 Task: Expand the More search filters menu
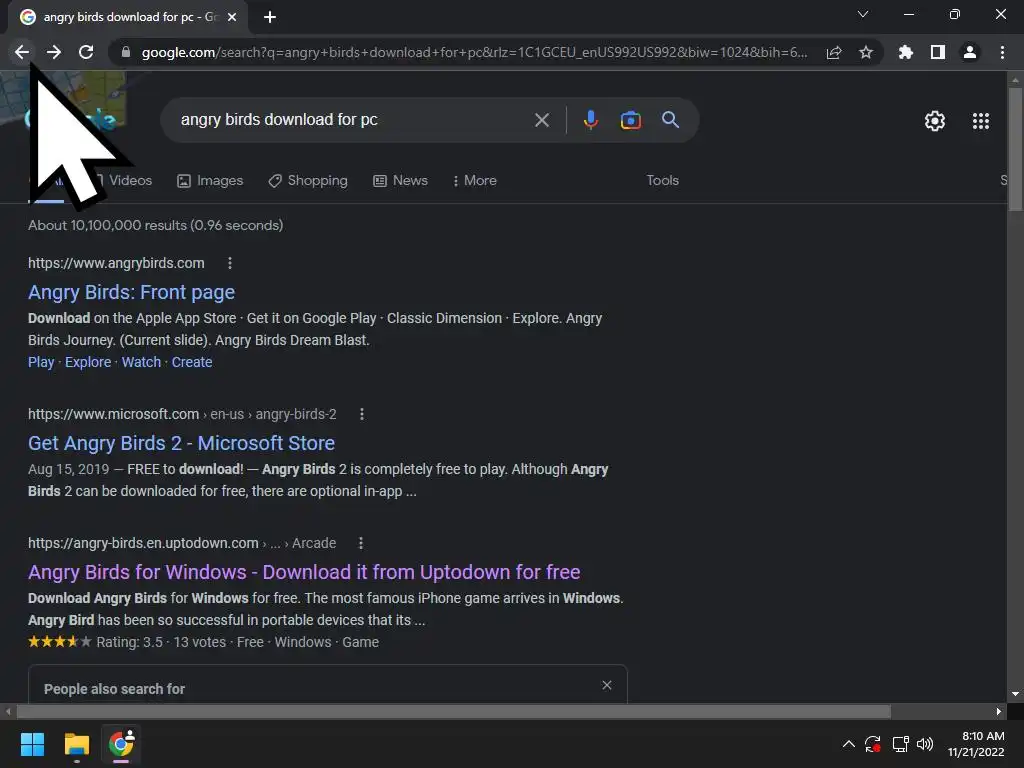pos(475,180)
